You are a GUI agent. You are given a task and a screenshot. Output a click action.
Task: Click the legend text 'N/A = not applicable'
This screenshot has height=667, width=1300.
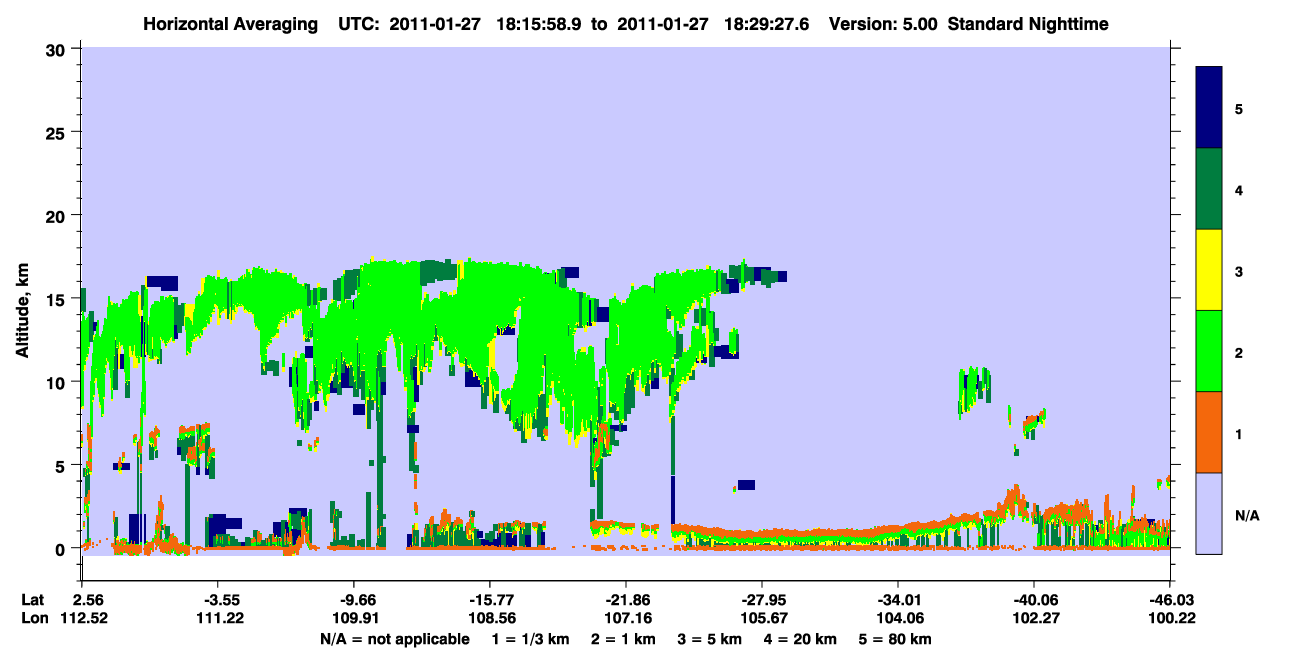click(394, 639)
